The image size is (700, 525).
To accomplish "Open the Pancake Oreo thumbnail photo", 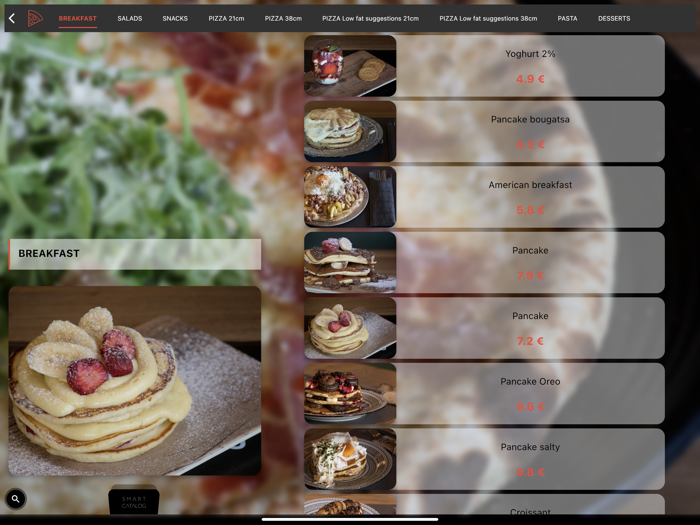I will (350, 393).
